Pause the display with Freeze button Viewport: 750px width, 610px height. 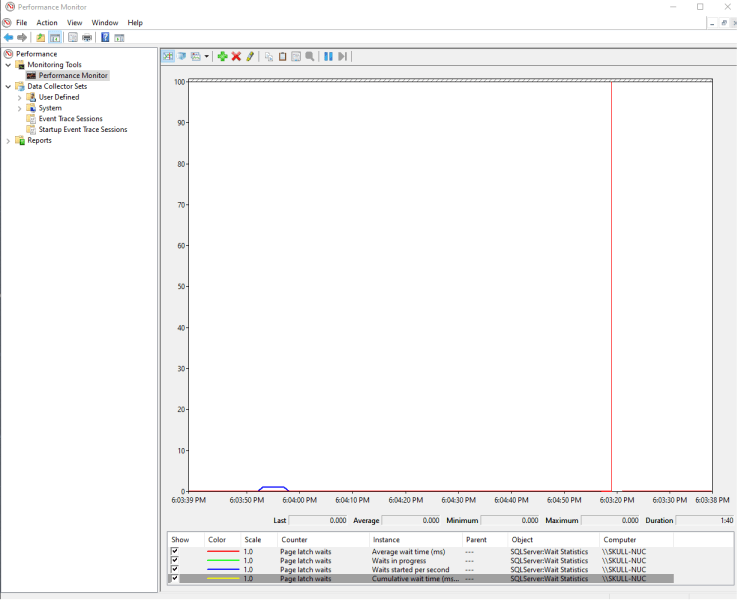coord(328,57)
